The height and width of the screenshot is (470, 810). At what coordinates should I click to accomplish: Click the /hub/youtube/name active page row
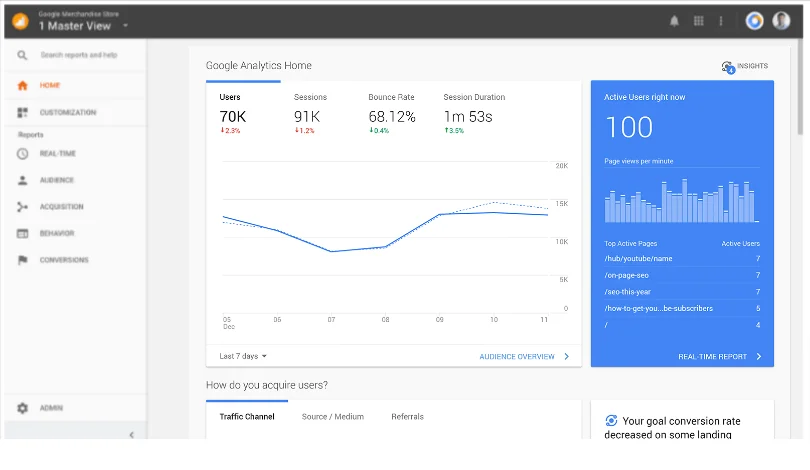tap(682, 259)
